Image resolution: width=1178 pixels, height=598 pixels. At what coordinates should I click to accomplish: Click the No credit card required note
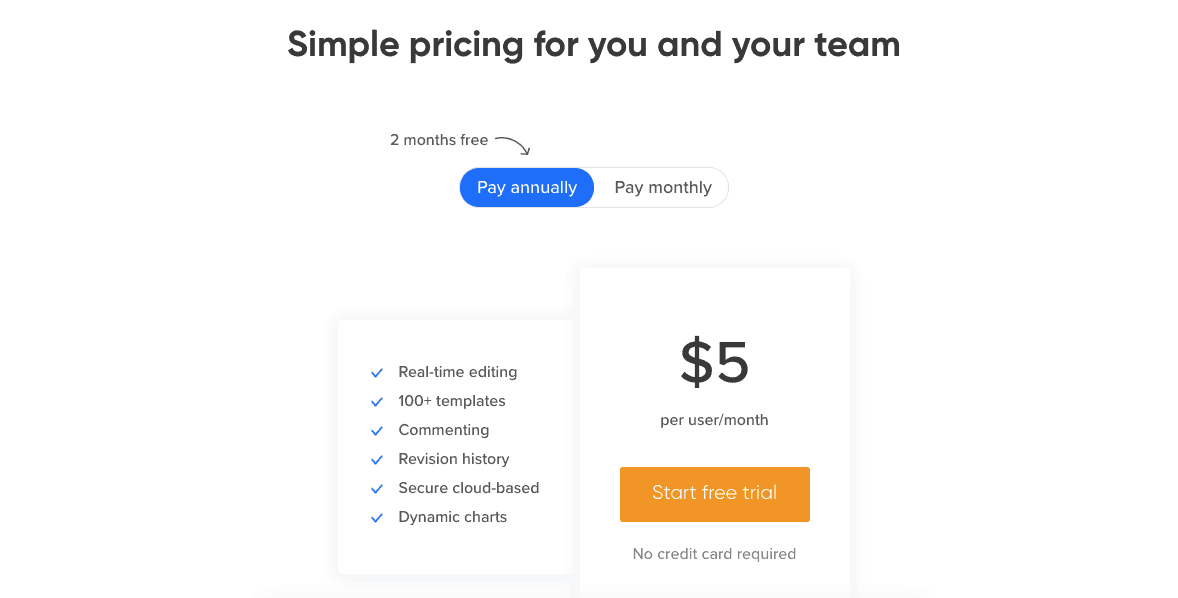point(714,554)
